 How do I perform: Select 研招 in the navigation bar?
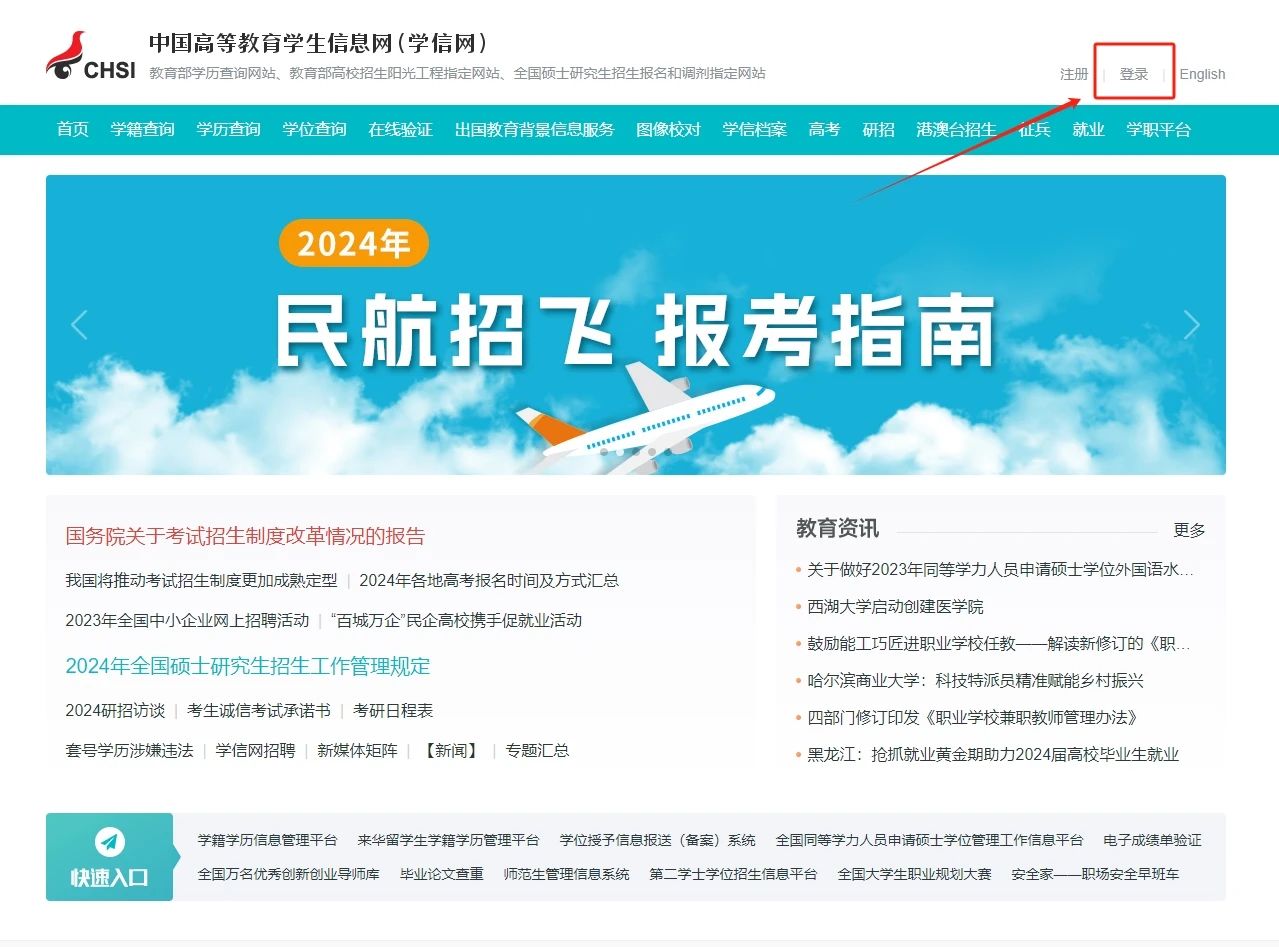click(x=878, y=129)
